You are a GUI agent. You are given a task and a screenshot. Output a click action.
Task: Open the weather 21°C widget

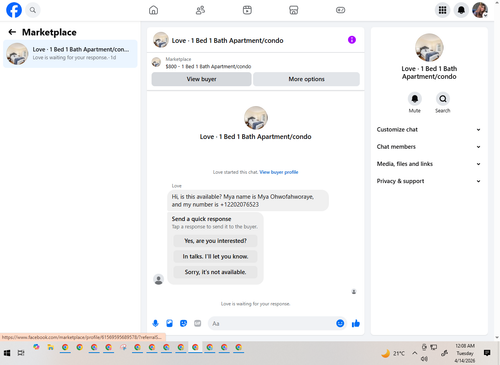pyautogui.click(x=393, y=353)
